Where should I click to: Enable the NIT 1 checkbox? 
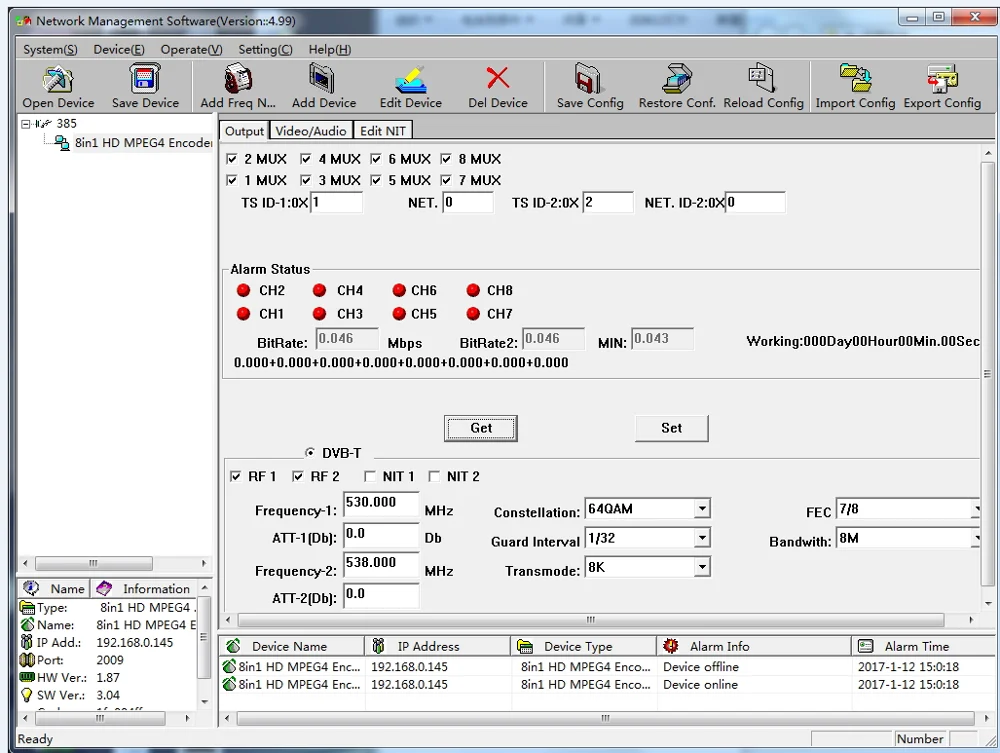point(370,476)
